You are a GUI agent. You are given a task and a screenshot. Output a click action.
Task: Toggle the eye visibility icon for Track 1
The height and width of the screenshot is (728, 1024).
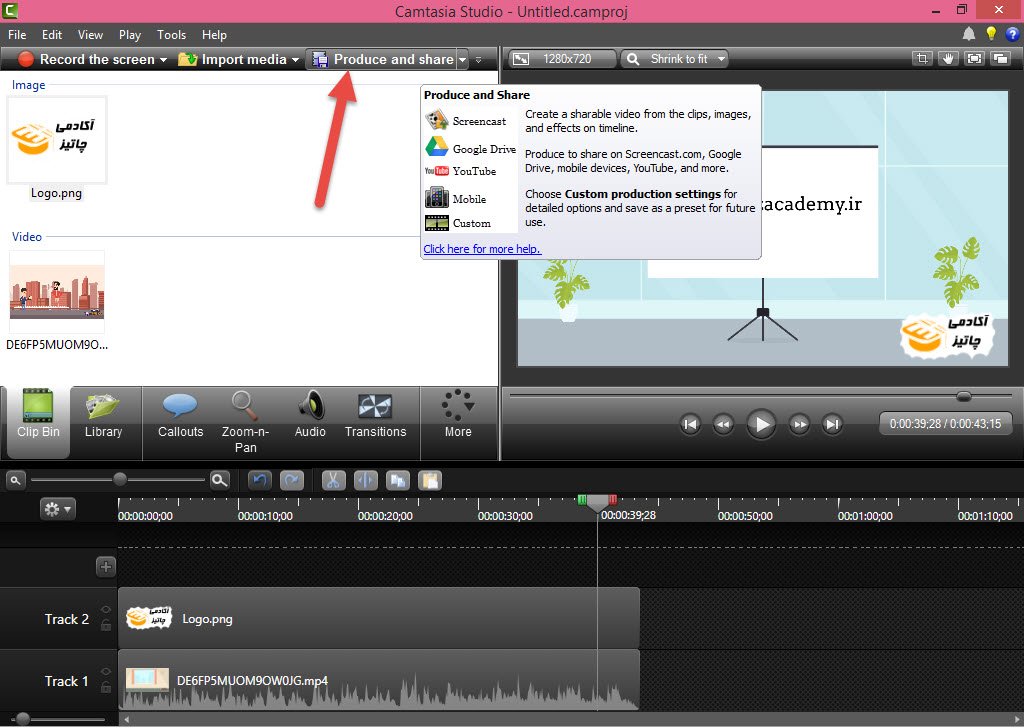point(106,672)
